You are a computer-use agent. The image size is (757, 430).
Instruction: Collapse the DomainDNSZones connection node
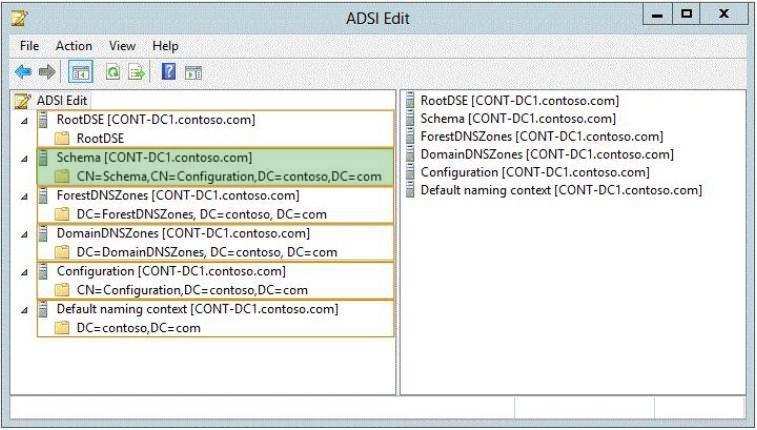pos(24,235)
